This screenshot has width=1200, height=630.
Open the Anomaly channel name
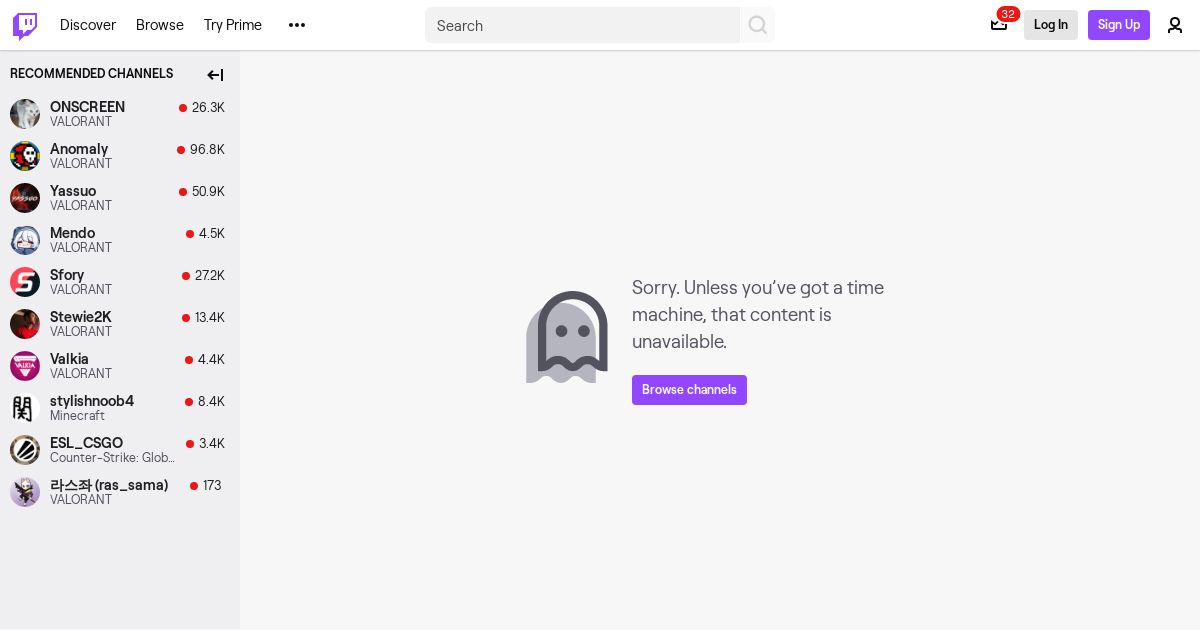[79, 149]
